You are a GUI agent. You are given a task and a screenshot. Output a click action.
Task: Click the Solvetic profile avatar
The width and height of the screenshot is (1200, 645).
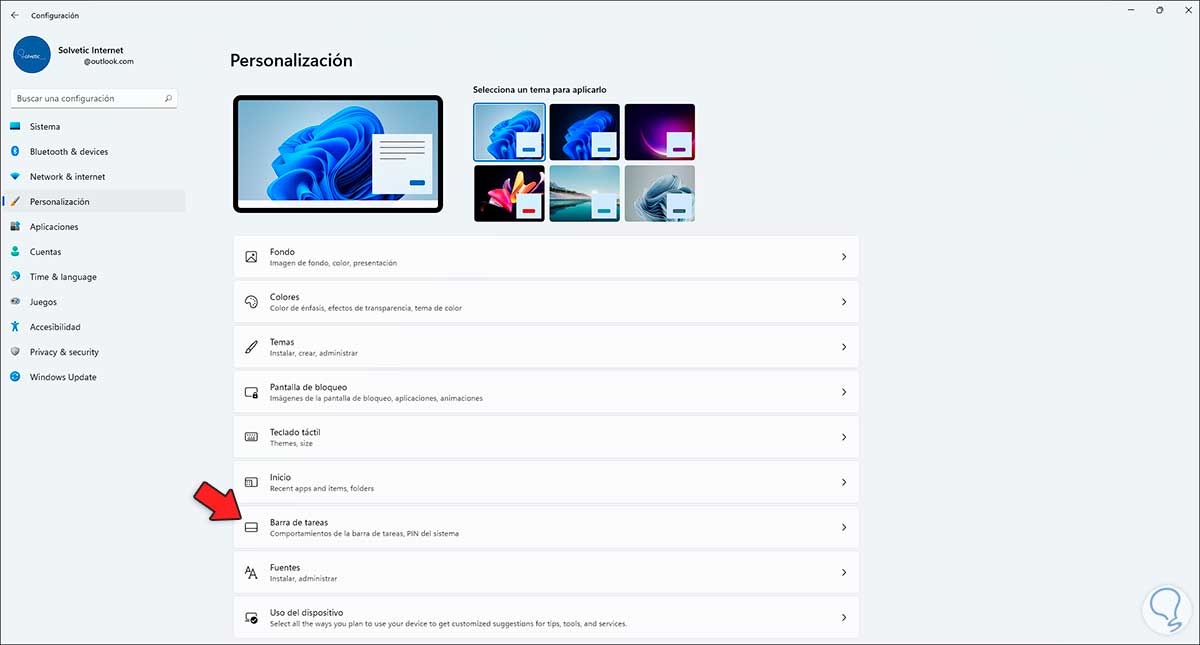32,55
